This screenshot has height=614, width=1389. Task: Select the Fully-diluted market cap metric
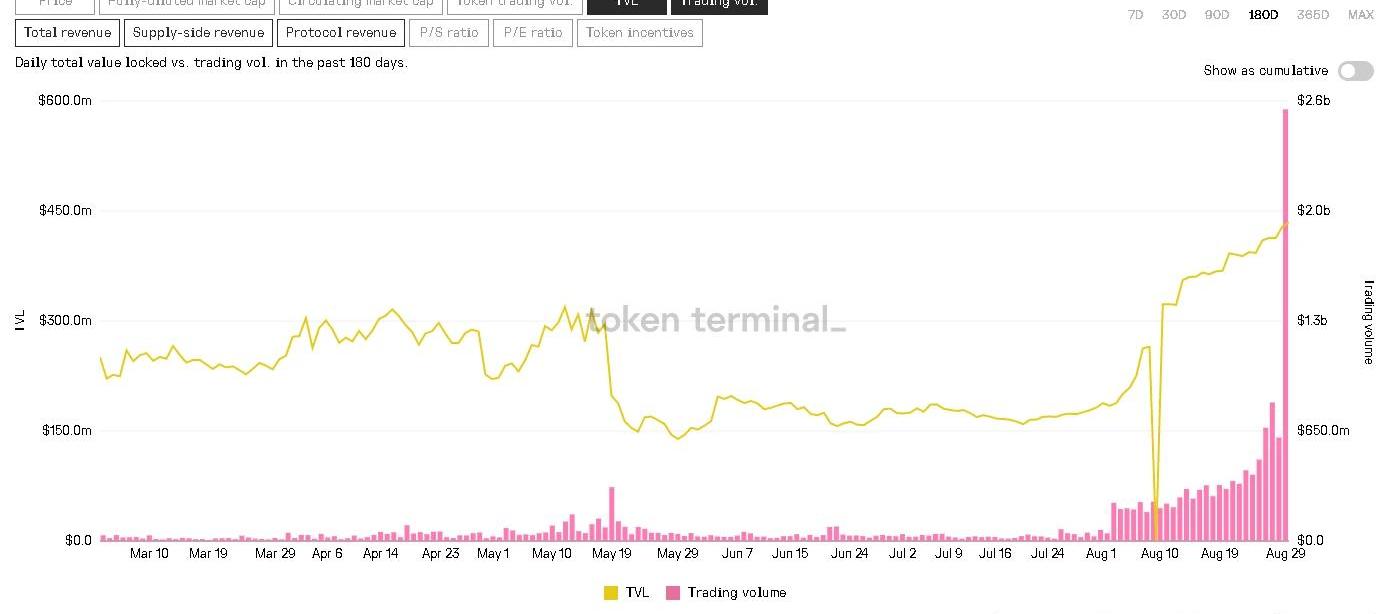186,5
